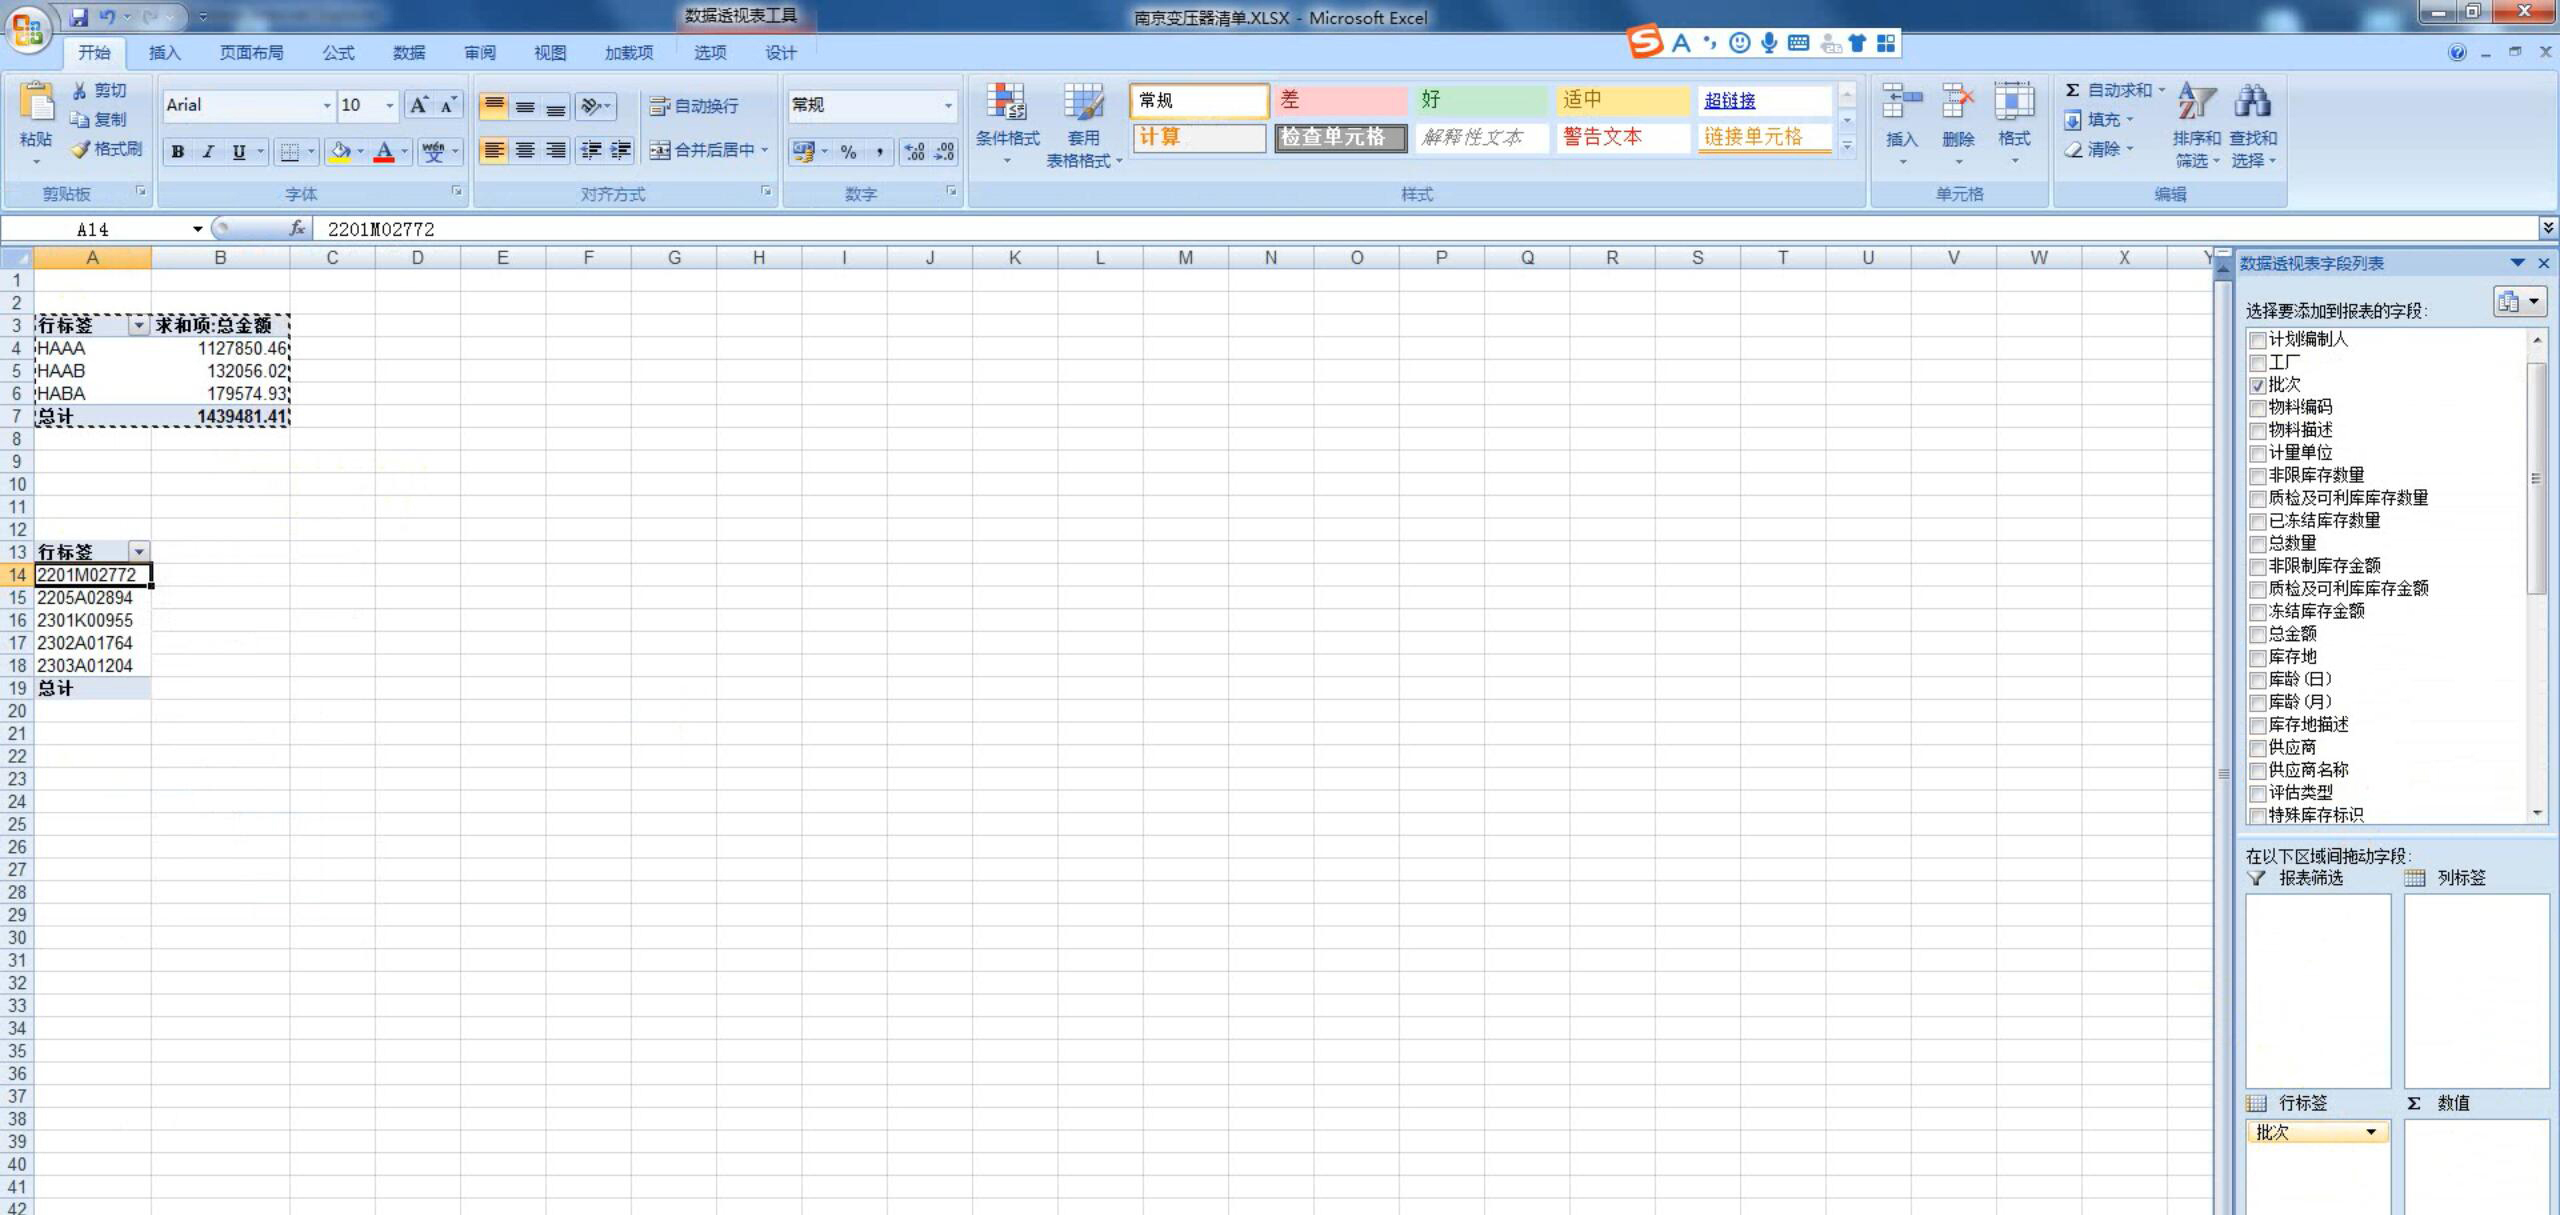Click Merge and Center (合并后居中) icon
This screenshot has height=1215, width=2560.
tap(659, 151)
